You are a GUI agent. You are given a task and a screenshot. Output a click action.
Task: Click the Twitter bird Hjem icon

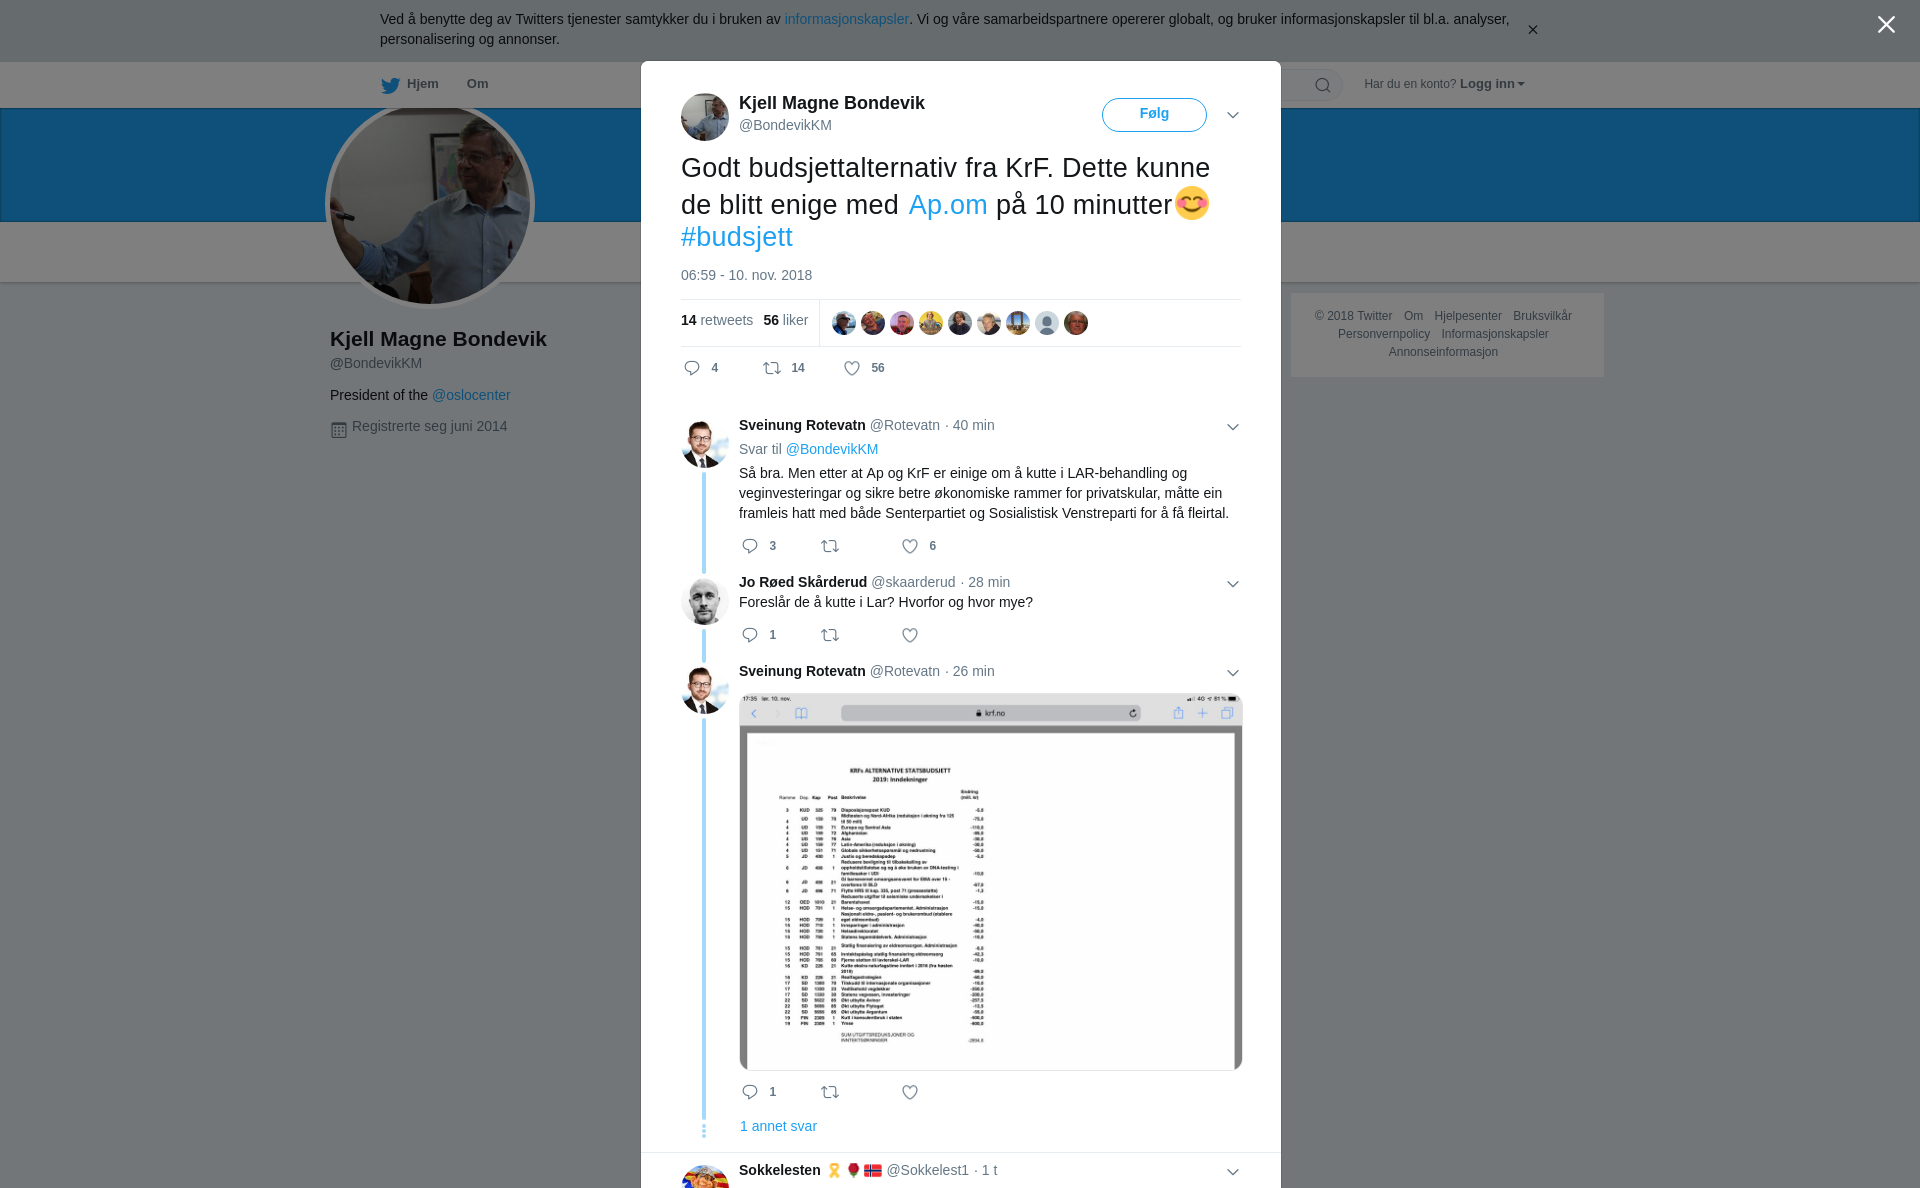pos(390,85)
